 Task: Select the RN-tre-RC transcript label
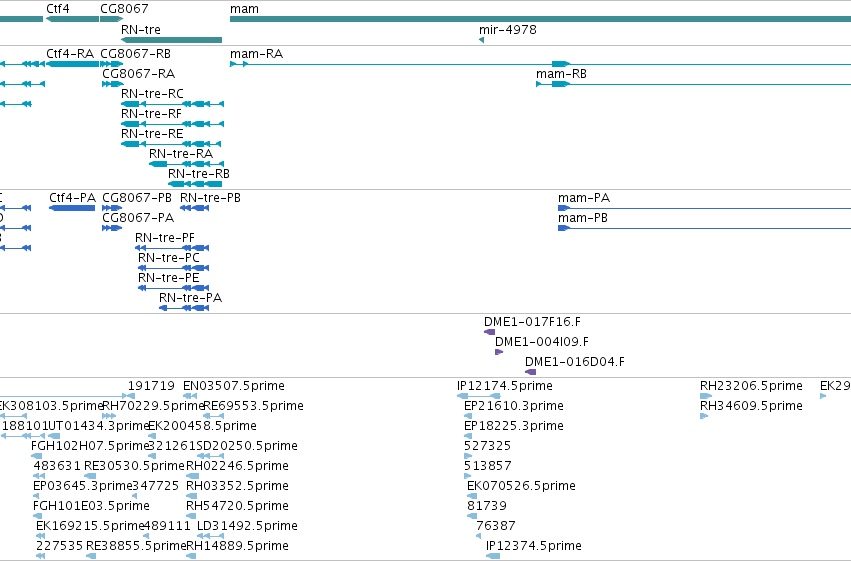(x=153, y=94)
